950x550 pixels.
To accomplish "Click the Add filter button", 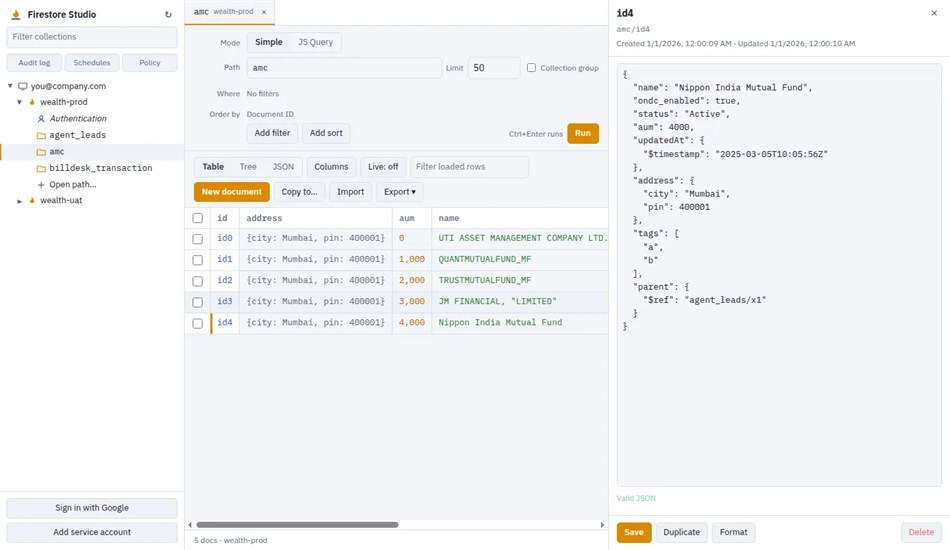I will point(272,133).
